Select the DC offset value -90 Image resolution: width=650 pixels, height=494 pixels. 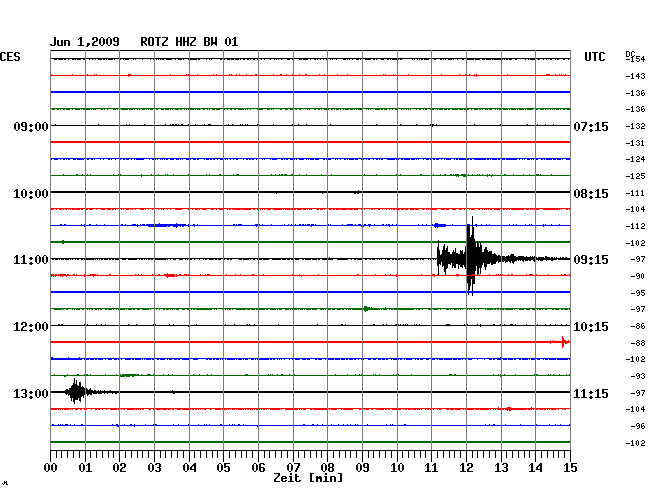[x=638, y=276]
